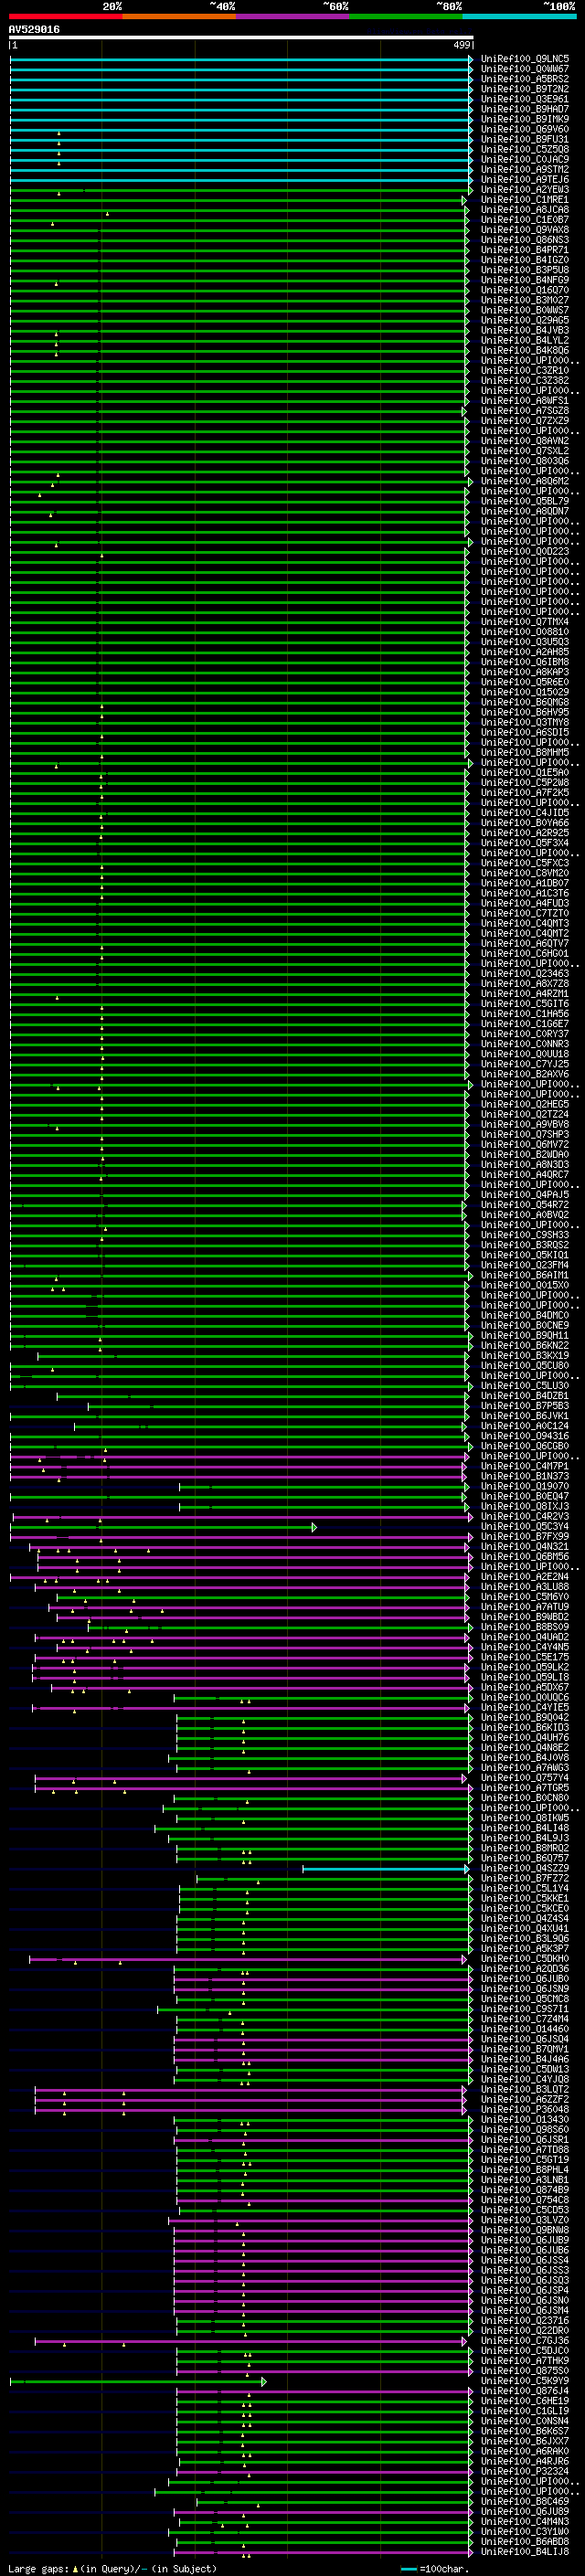This screenshot has width=585, height=2576.
Task: Open hit UniRef100_Q6CGB0
Action: pyautogui.click(x=525, y=1446)
